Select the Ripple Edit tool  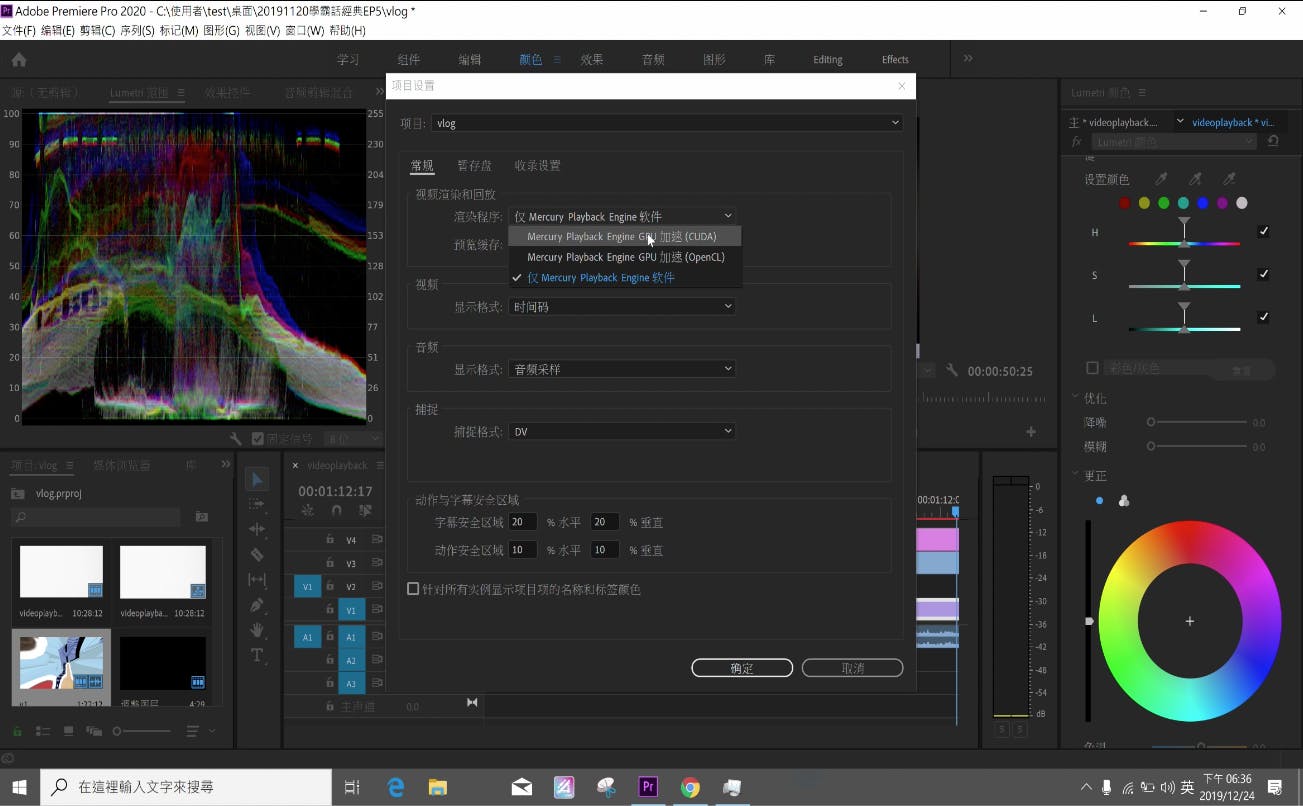pyautogui.click(x=257, y=529)
